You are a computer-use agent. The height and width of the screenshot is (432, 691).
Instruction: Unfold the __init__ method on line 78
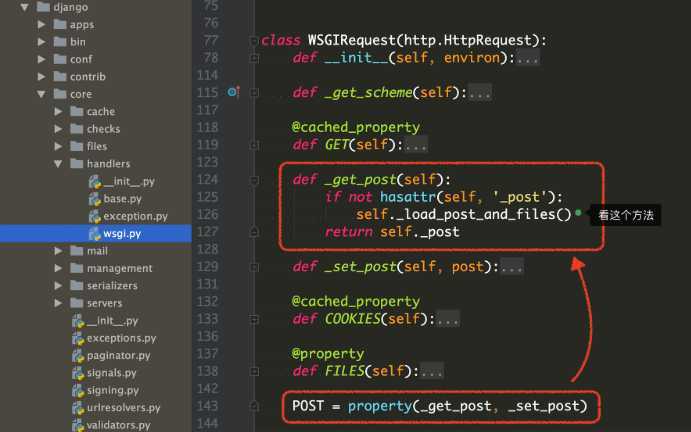point(254,58)
